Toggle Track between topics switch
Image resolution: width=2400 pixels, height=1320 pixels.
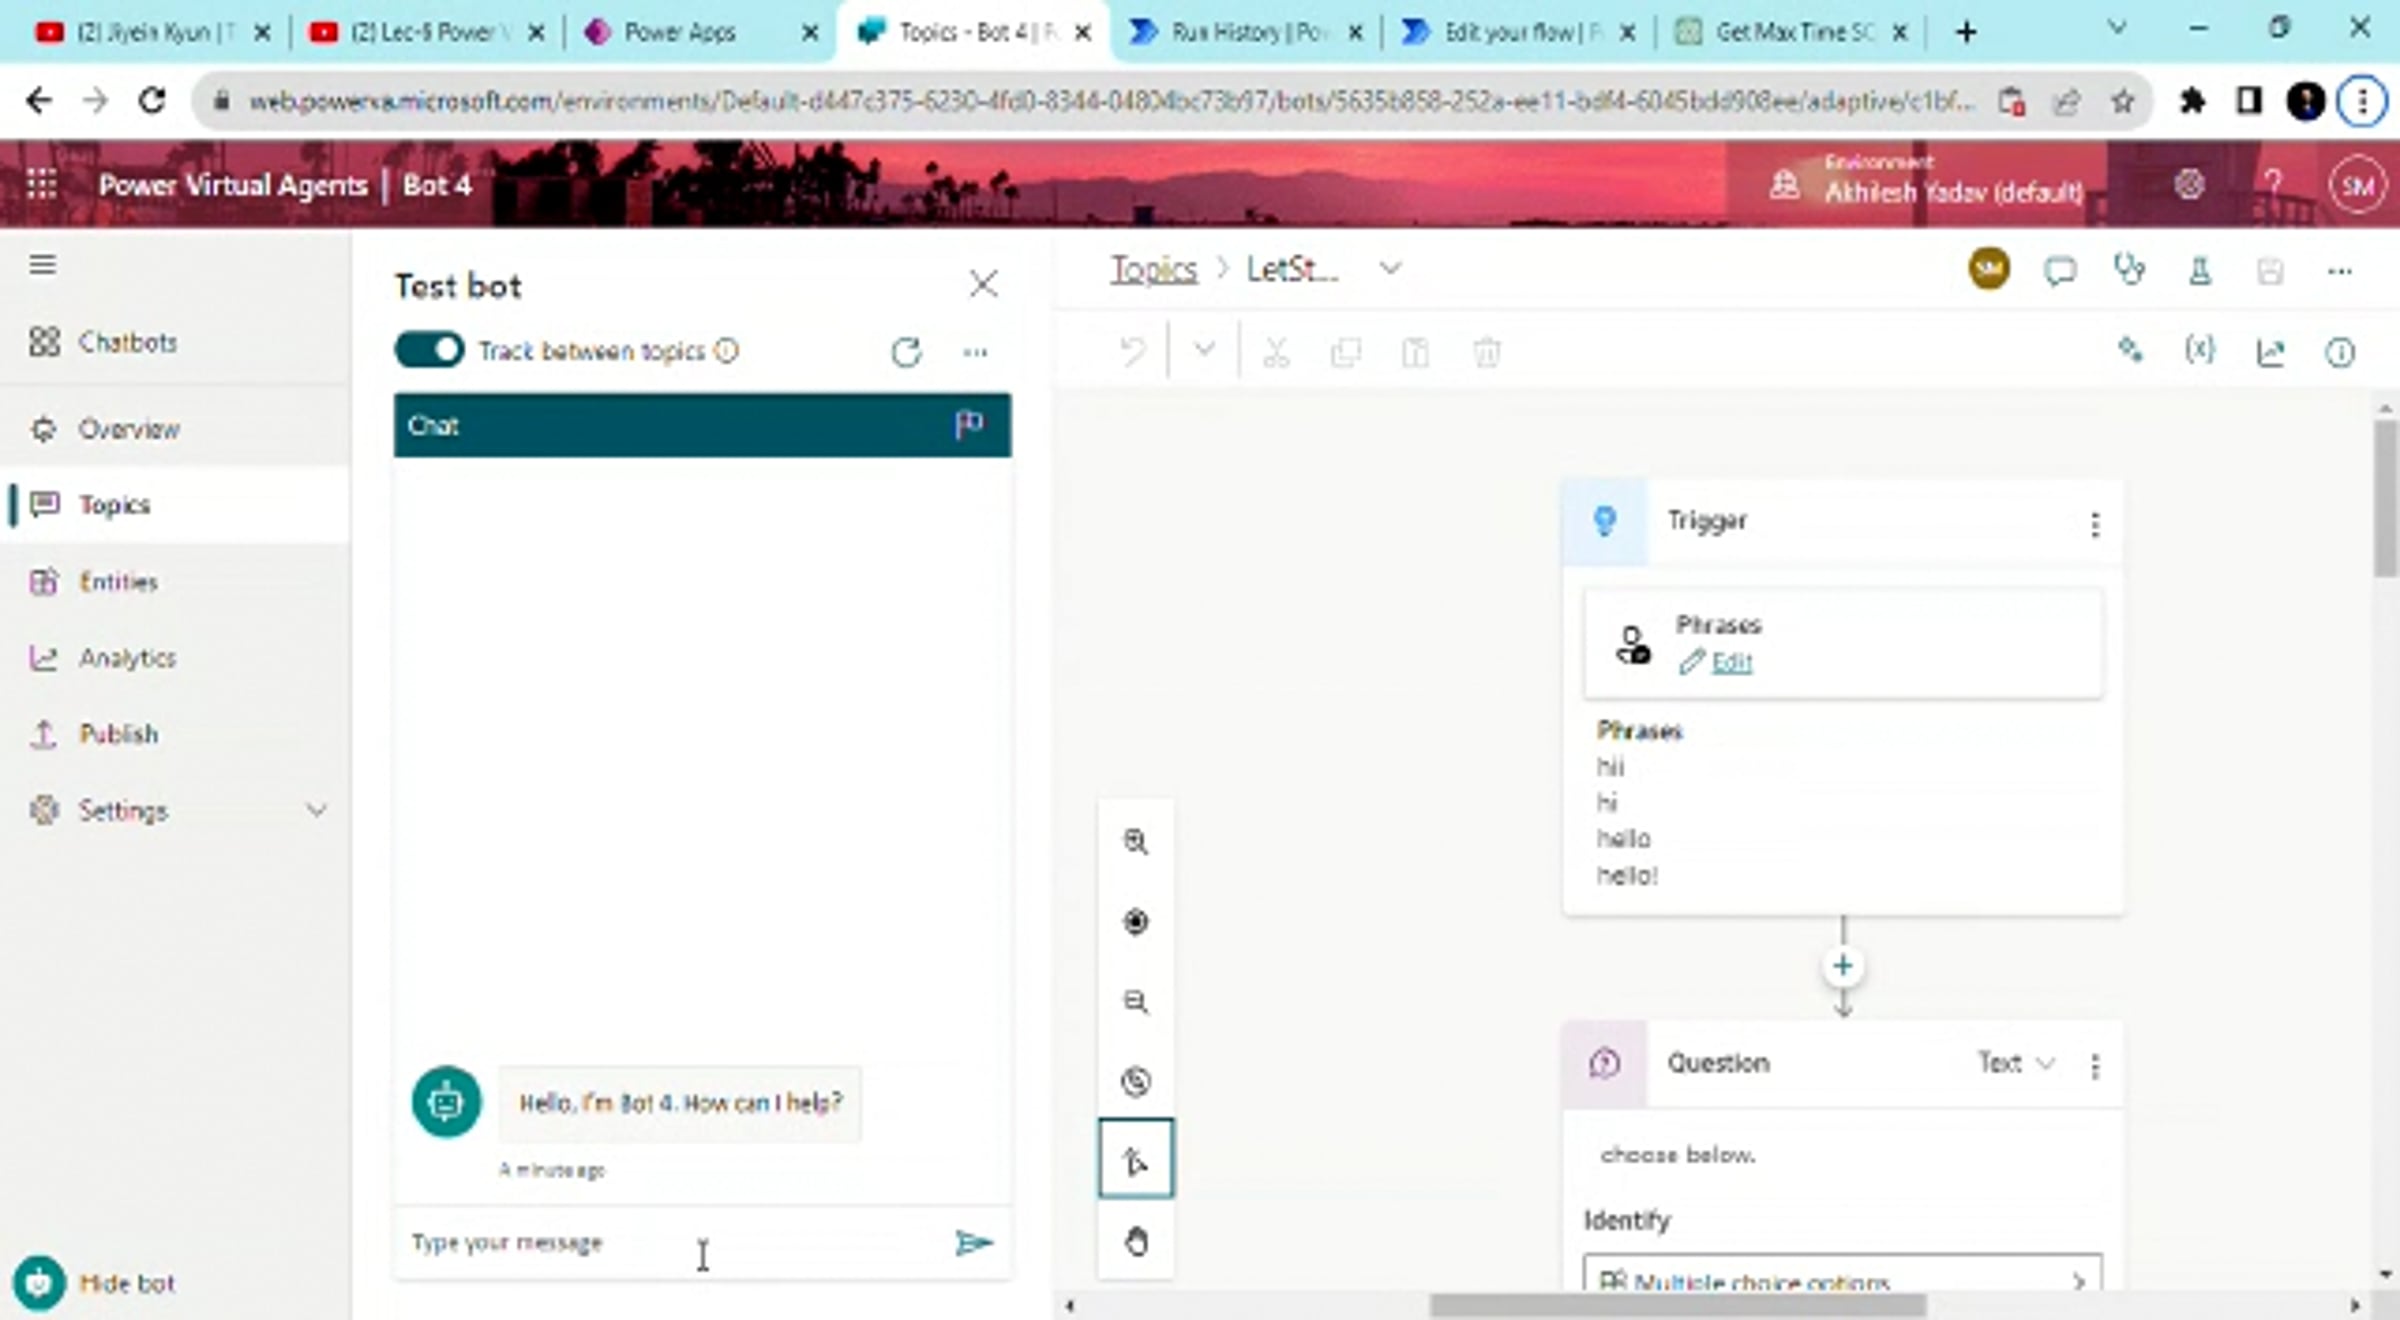point(429,350)
